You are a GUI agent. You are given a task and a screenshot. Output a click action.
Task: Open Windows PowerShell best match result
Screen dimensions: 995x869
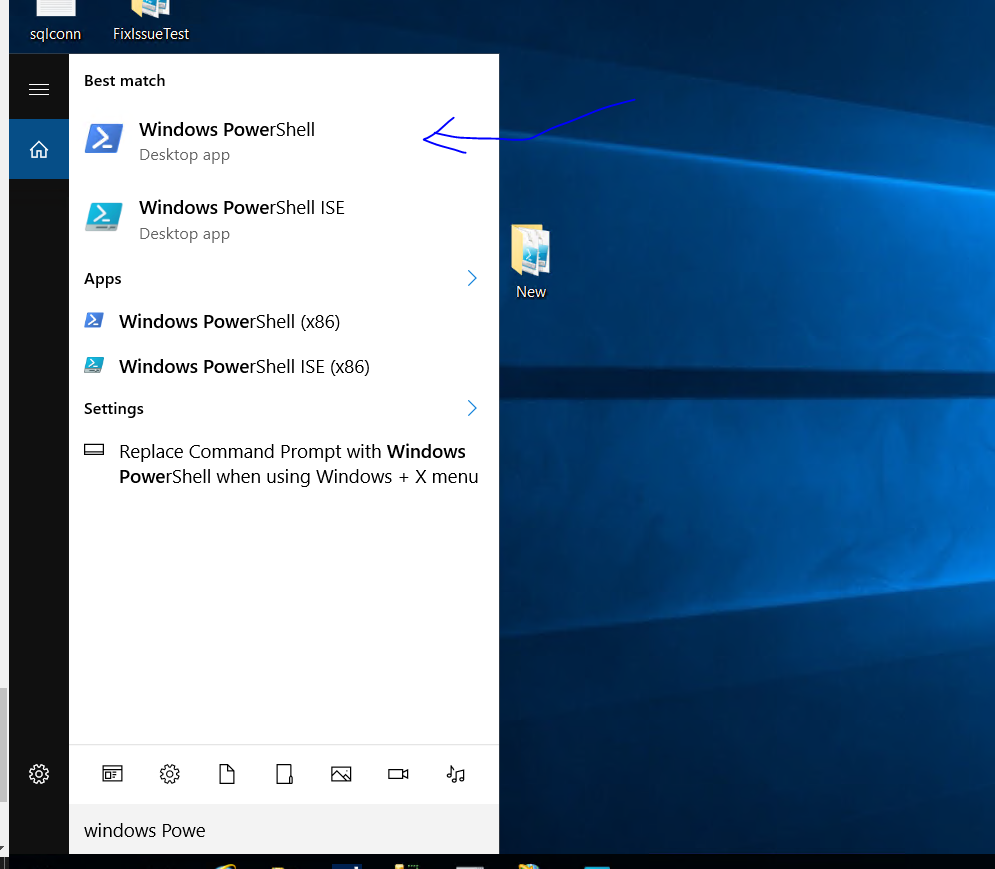226,140
